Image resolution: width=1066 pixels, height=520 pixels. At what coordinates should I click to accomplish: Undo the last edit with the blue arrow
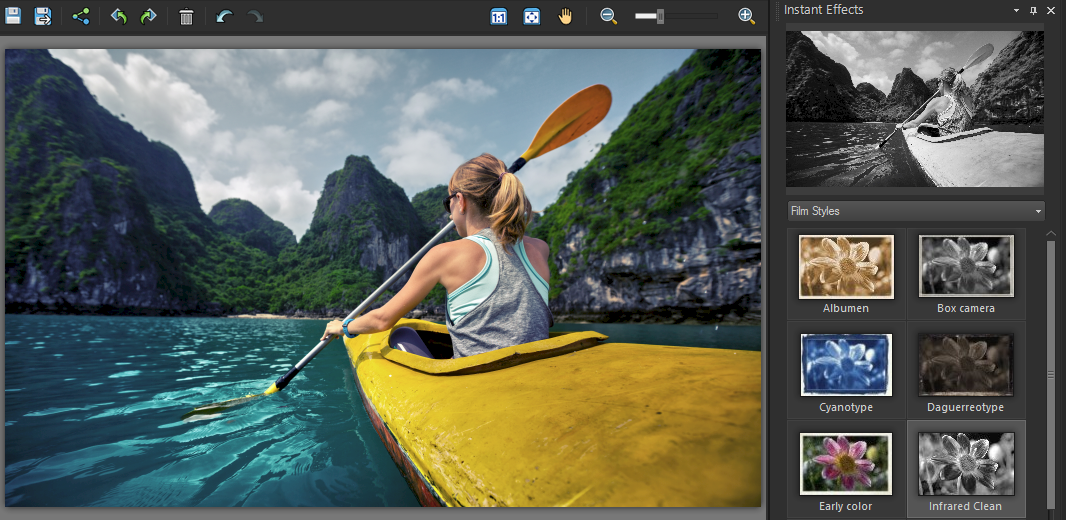click(x=225, y=16)
